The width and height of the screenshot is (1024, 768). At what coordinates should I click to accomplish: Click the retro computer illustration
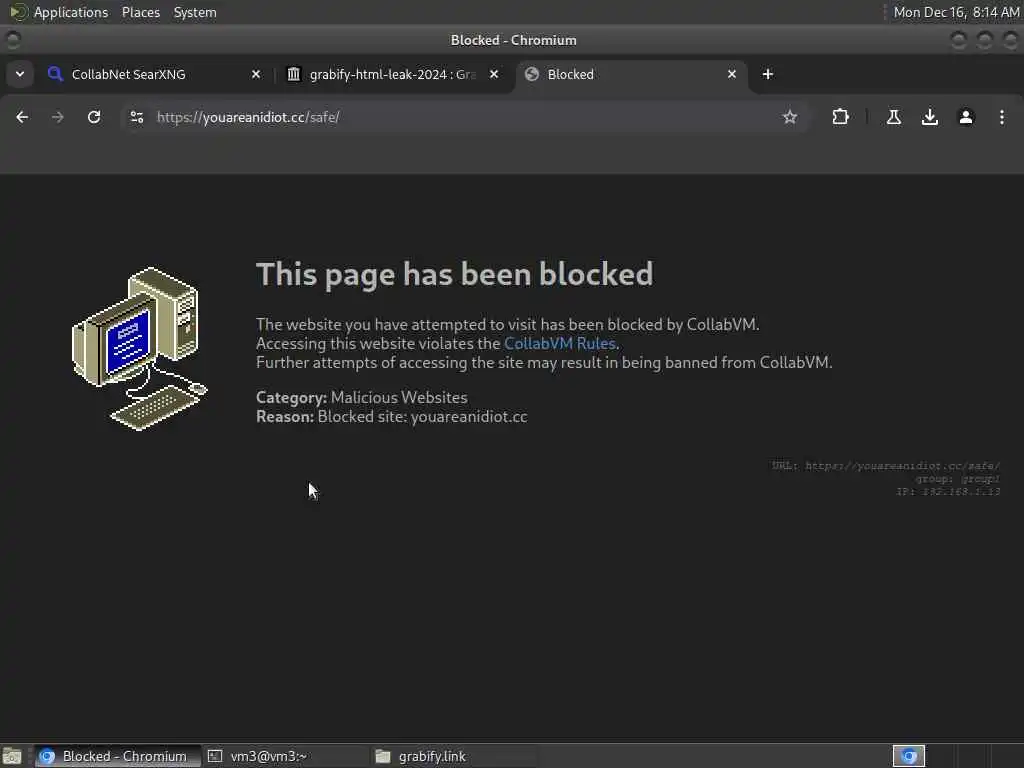[x=140, y=349]
